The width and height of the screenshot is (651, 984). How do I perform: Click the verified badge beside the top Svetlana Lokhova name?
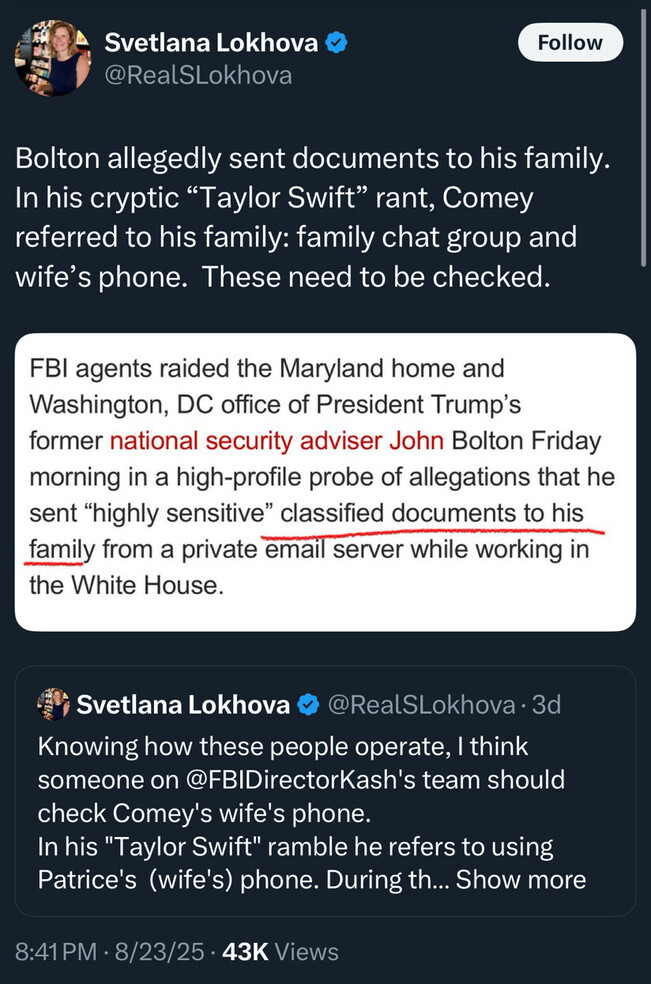point(338,43)
